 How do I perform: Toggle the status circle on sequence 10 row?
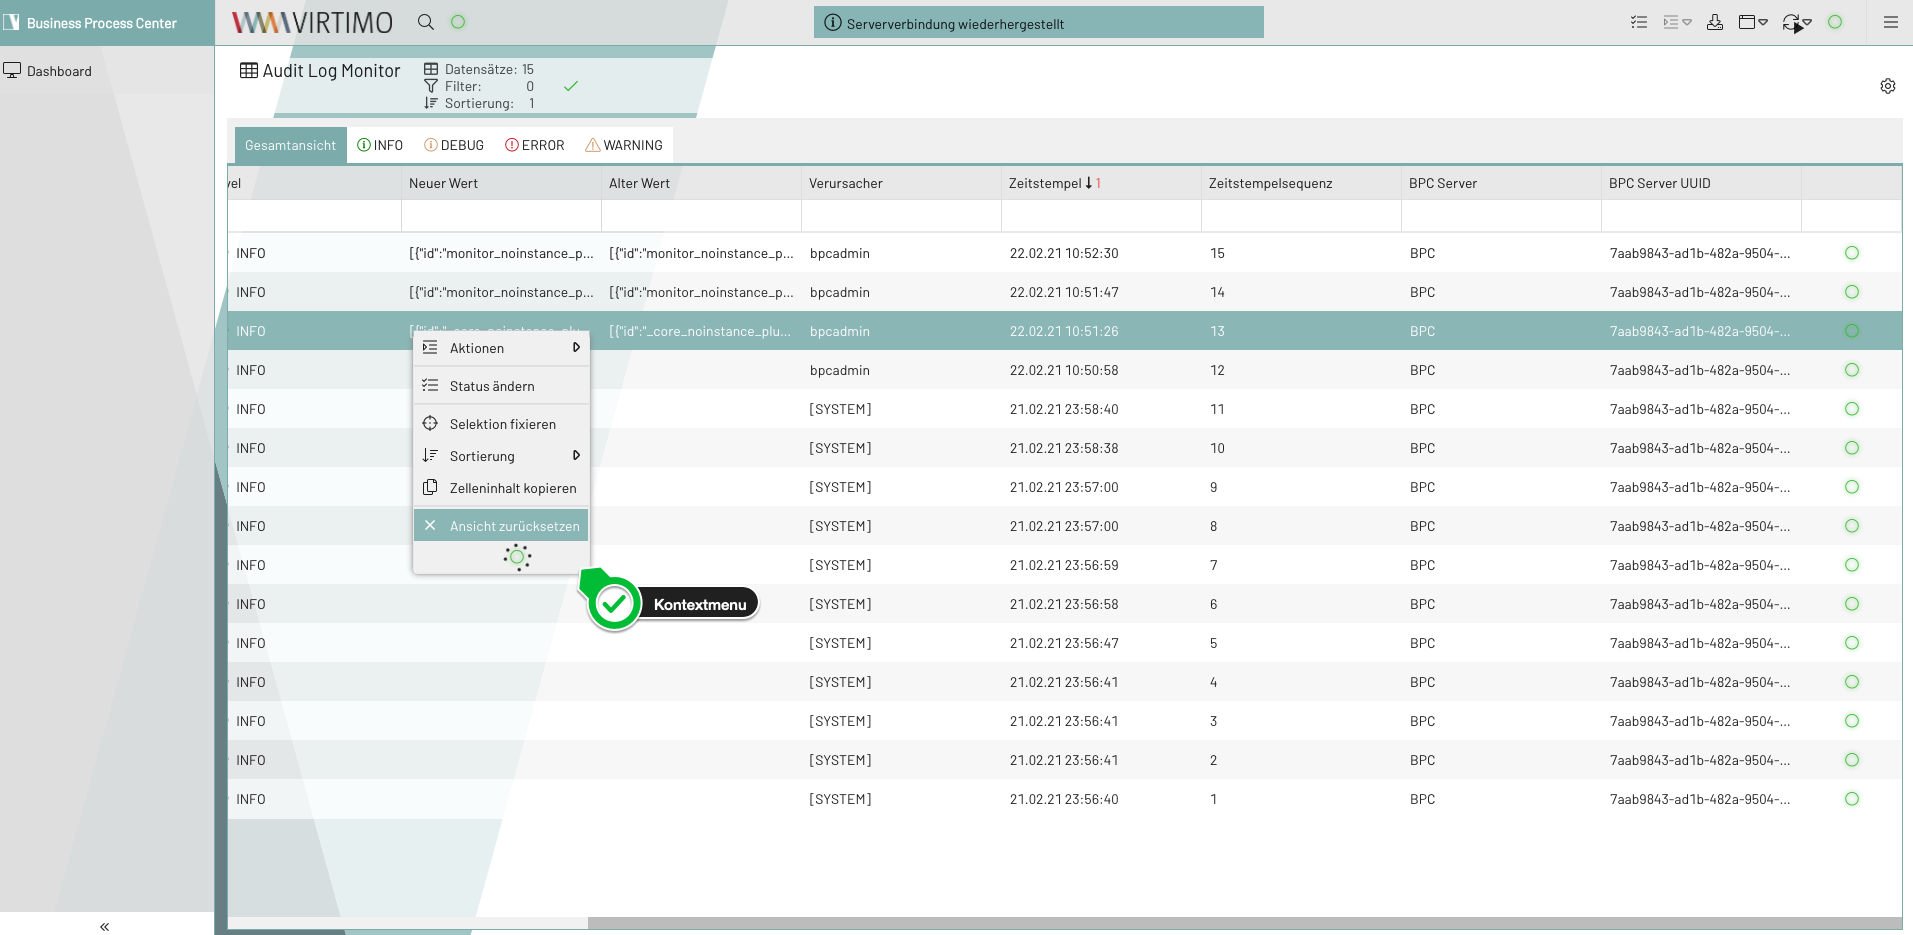tap(1851, 448)
